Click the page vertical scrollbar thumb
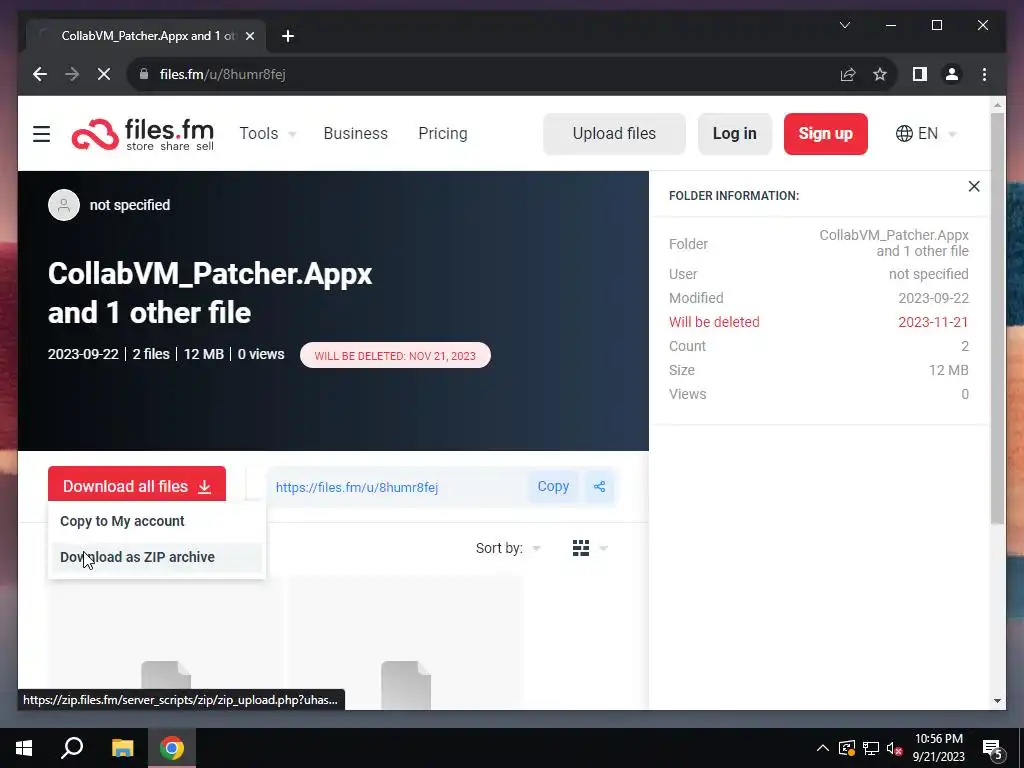1024x768 pixels. coord(997,318)
